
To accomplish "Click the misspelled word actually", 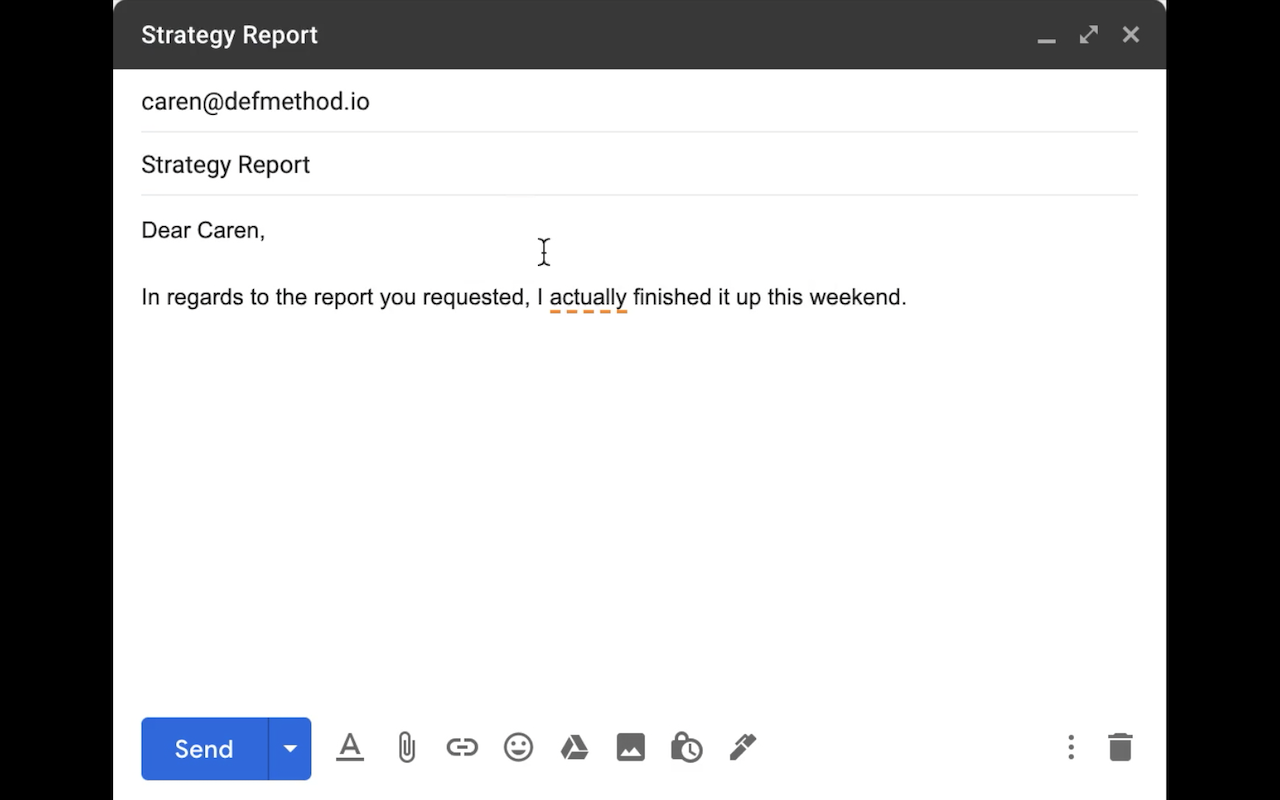I will (588, 297).
